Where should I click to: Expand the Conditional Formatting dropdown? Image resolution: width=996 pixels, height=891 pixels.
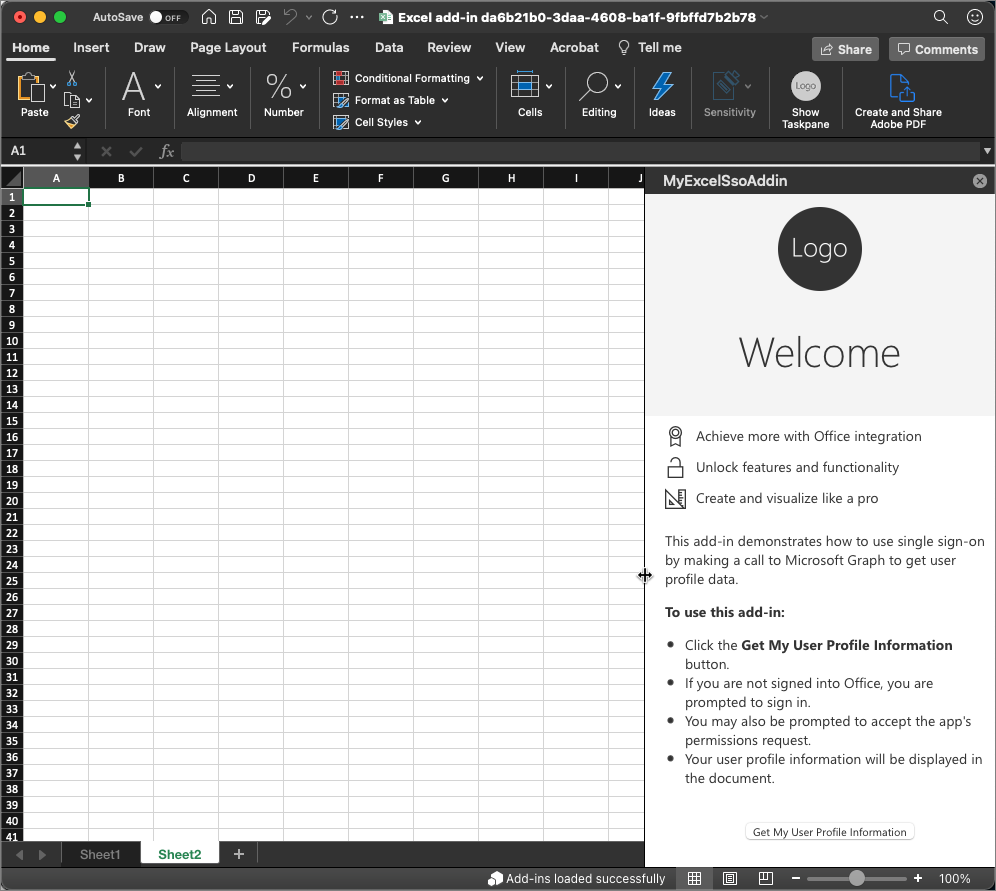click(480, 78)
